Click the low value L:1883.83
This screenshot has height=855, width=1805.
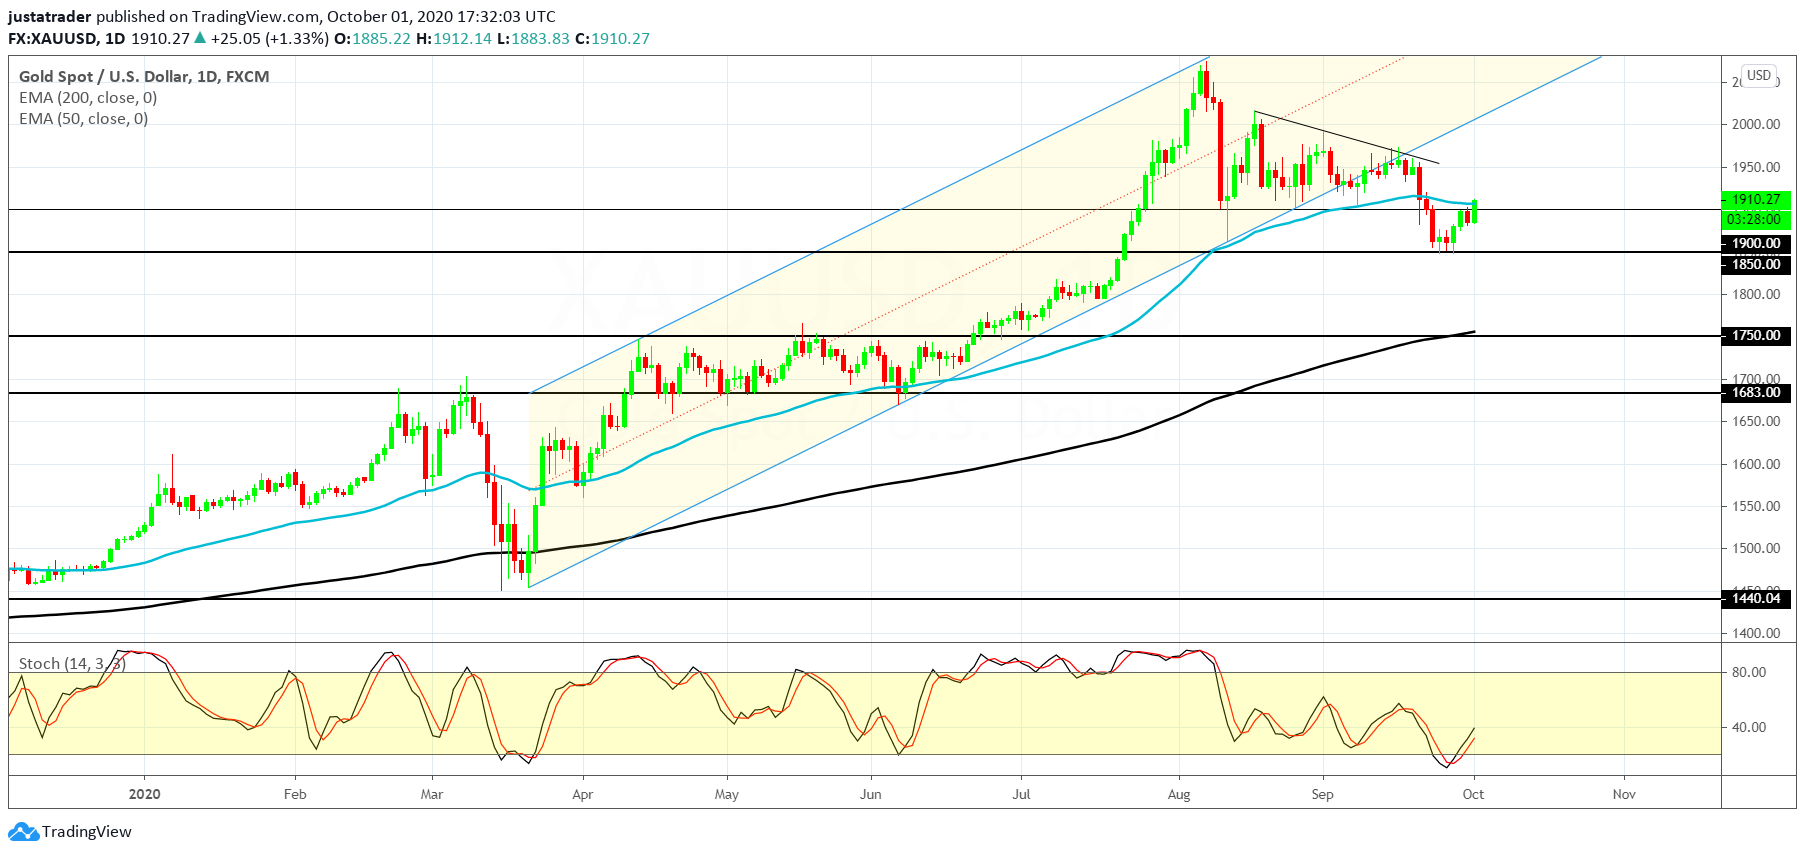click(x=533, y=39)
